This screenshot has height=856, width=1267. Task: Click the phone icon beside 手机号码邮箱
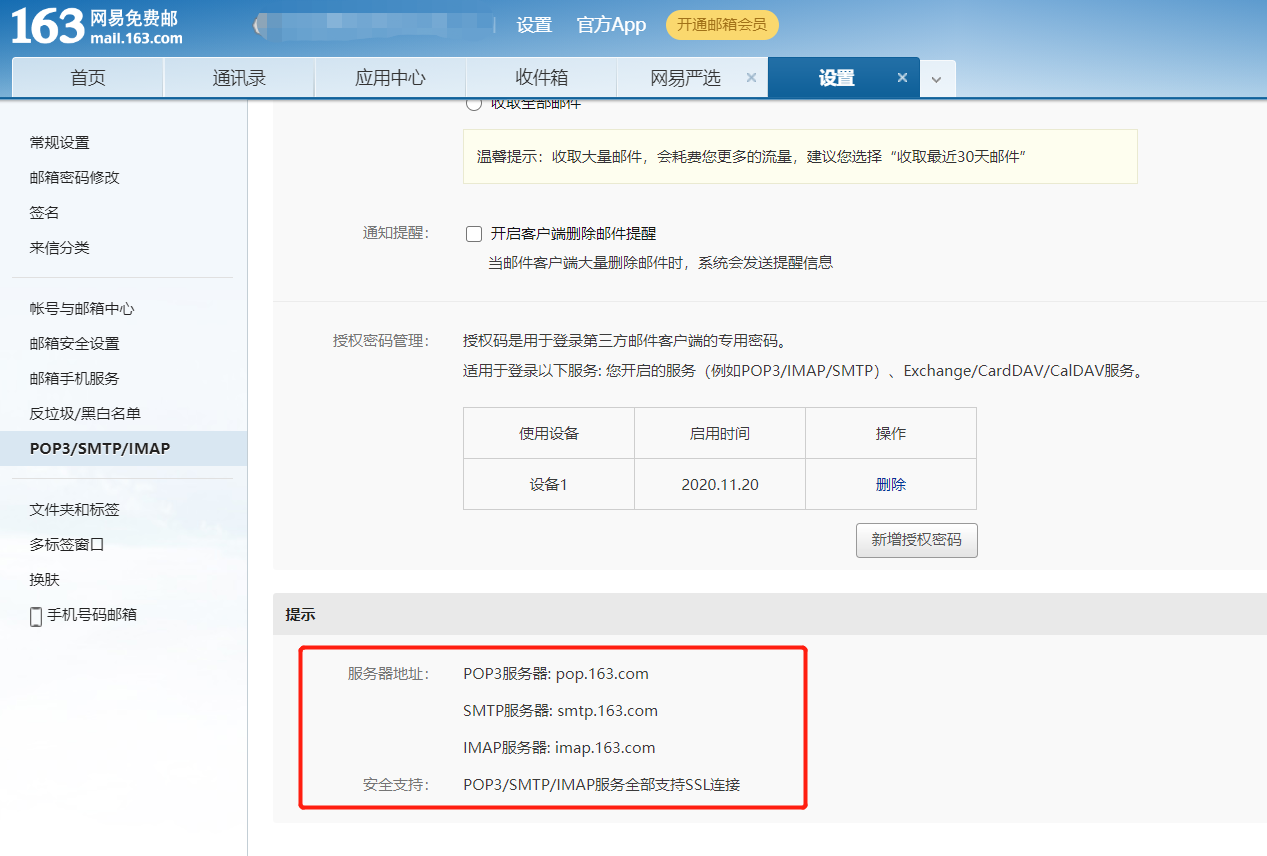click(36, 616)
